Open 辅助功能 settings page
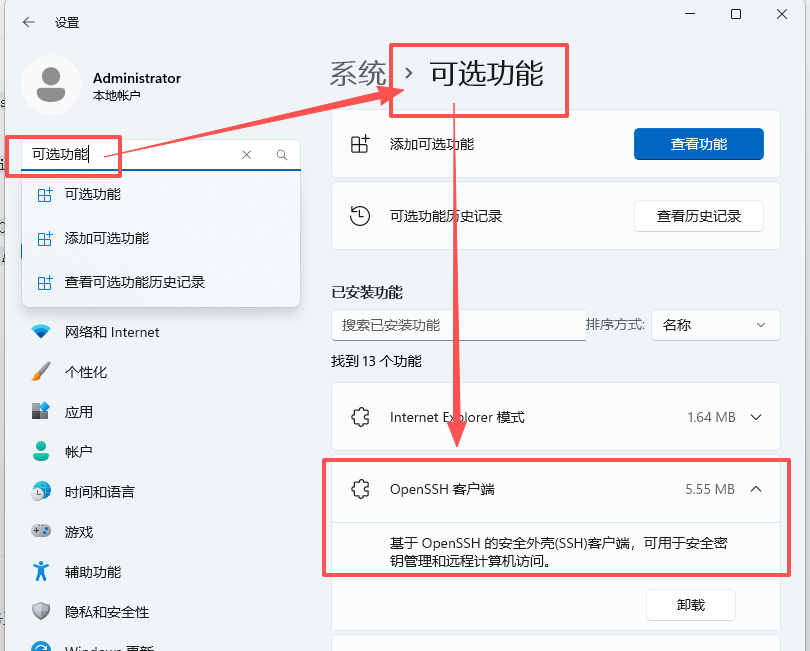Image resolution: width=810 pixels, height=651 pixels. tap(93, 572)
